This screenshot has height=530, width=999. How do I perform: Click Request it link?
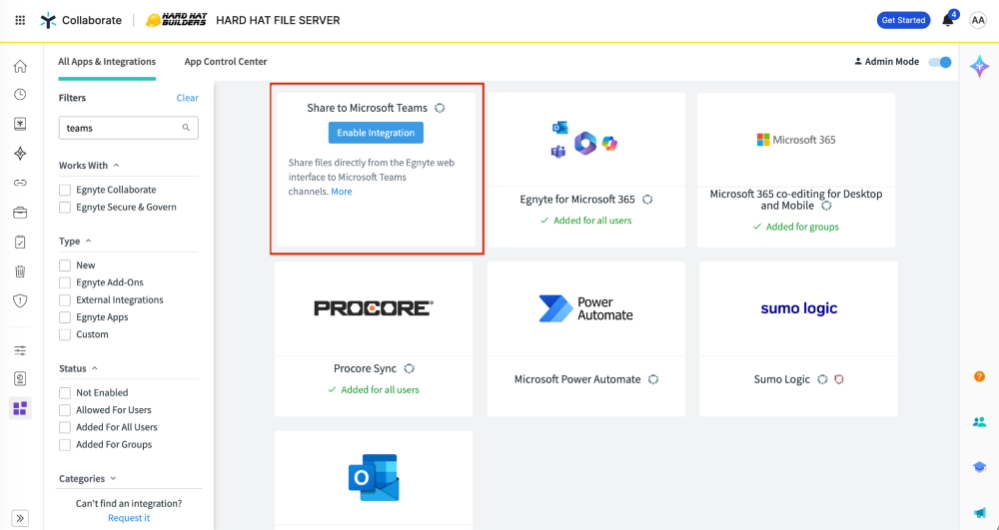(129, 518)
